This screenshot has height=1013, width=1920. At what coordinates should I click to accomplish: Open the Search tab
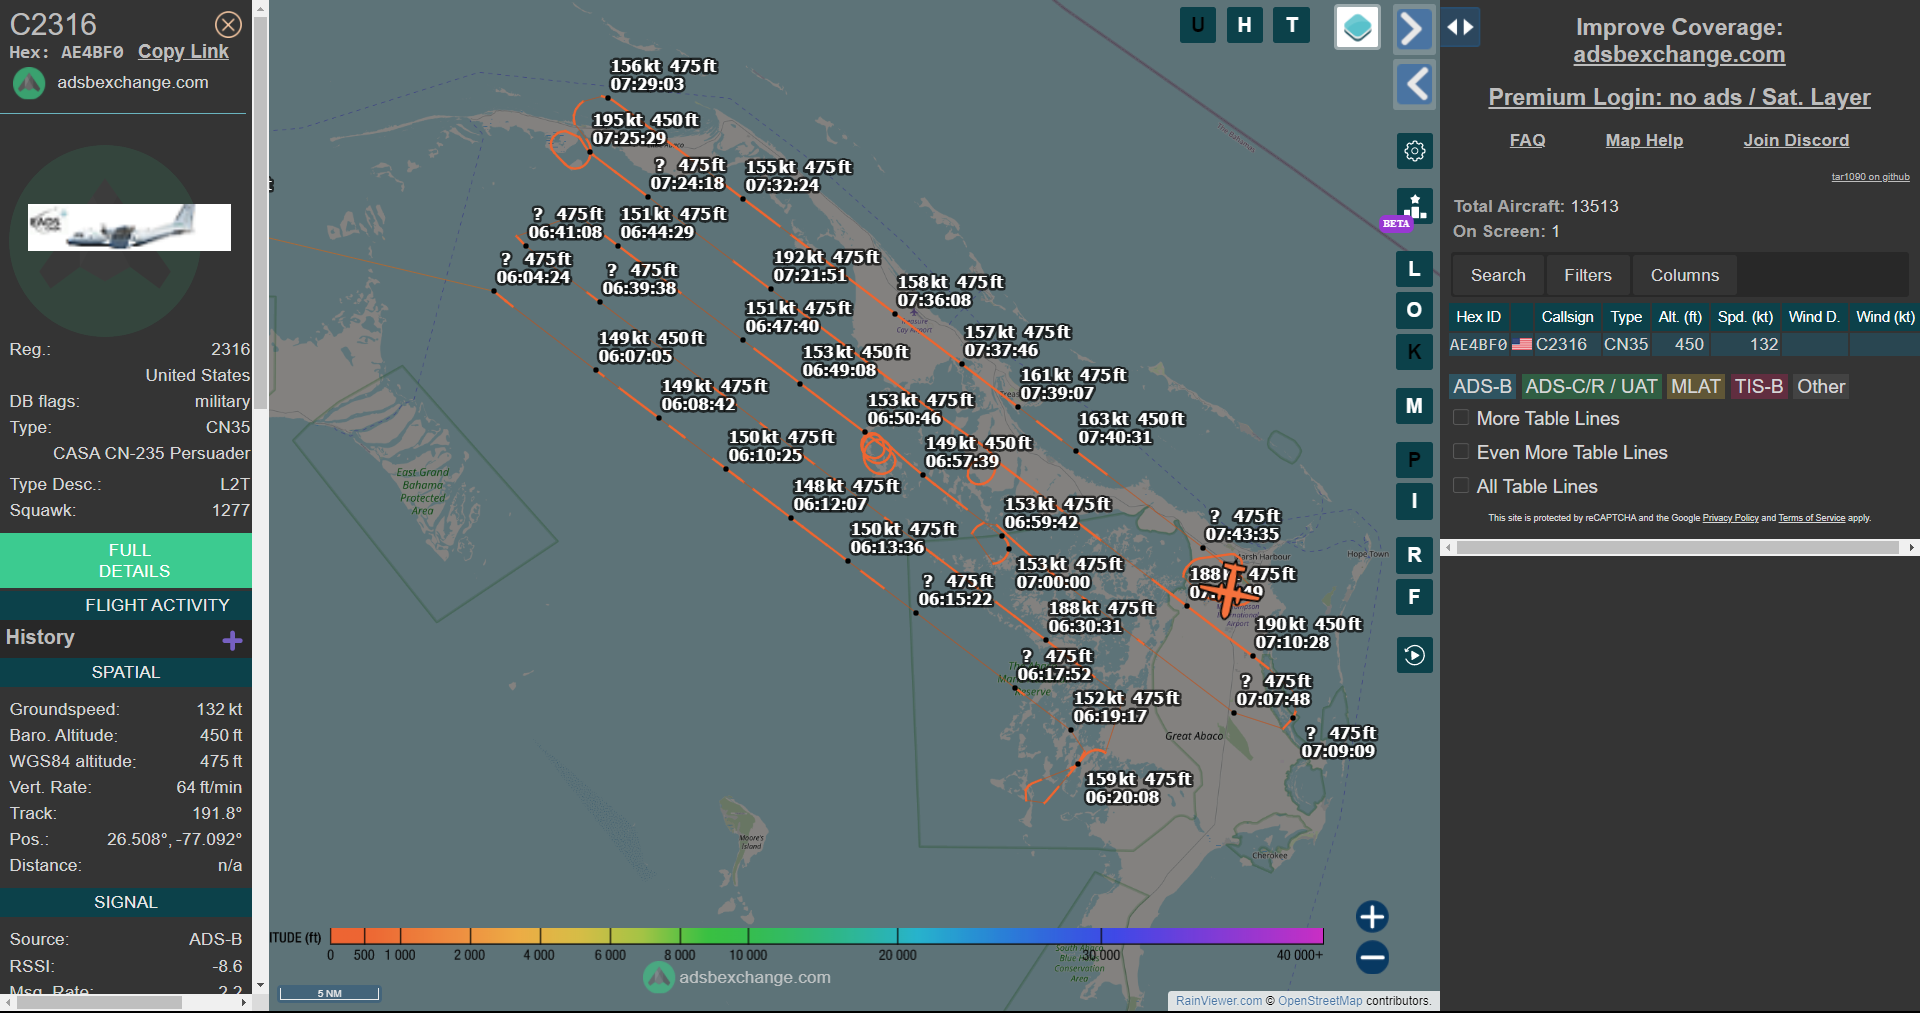point(1498,275)
